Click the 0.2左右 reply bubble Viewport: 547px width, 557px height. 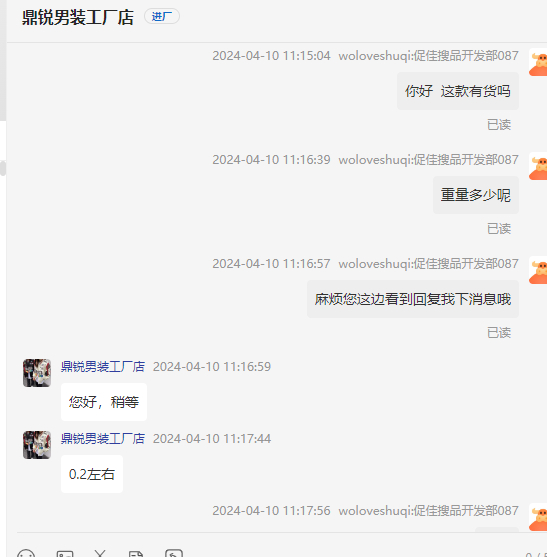92,474
